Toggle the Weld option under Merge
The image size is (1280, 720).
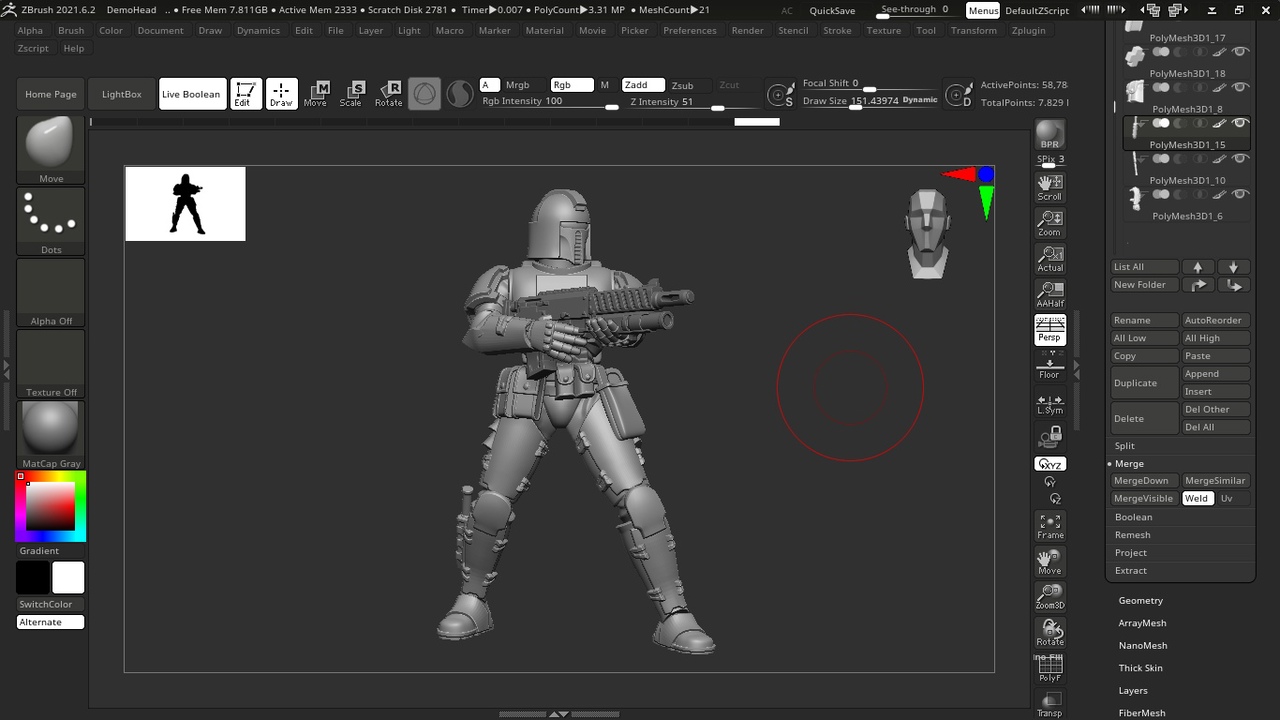(1197, 498)
